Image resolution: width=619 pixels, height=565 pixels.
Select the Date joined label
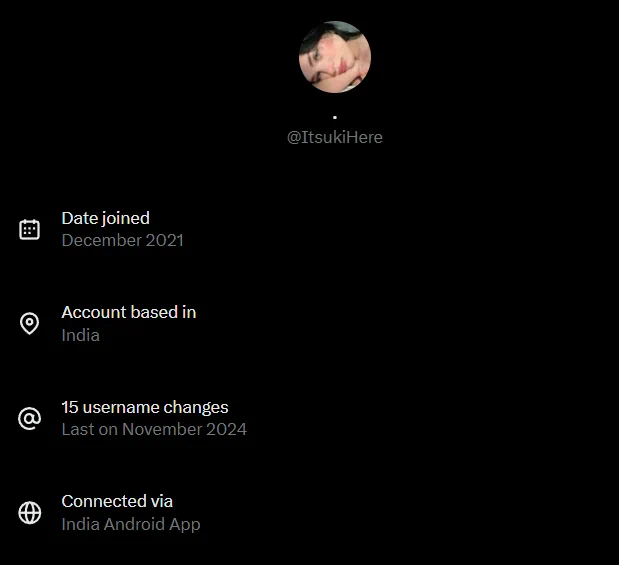[105, 218]
